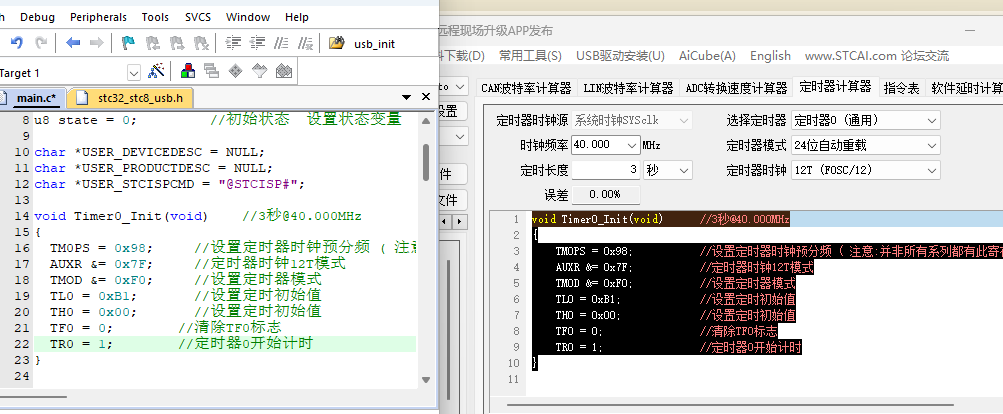Open www.STCAI.com 论坛交流 link
The height and width of the screenshot is (414, 1003).
point(877,56)
